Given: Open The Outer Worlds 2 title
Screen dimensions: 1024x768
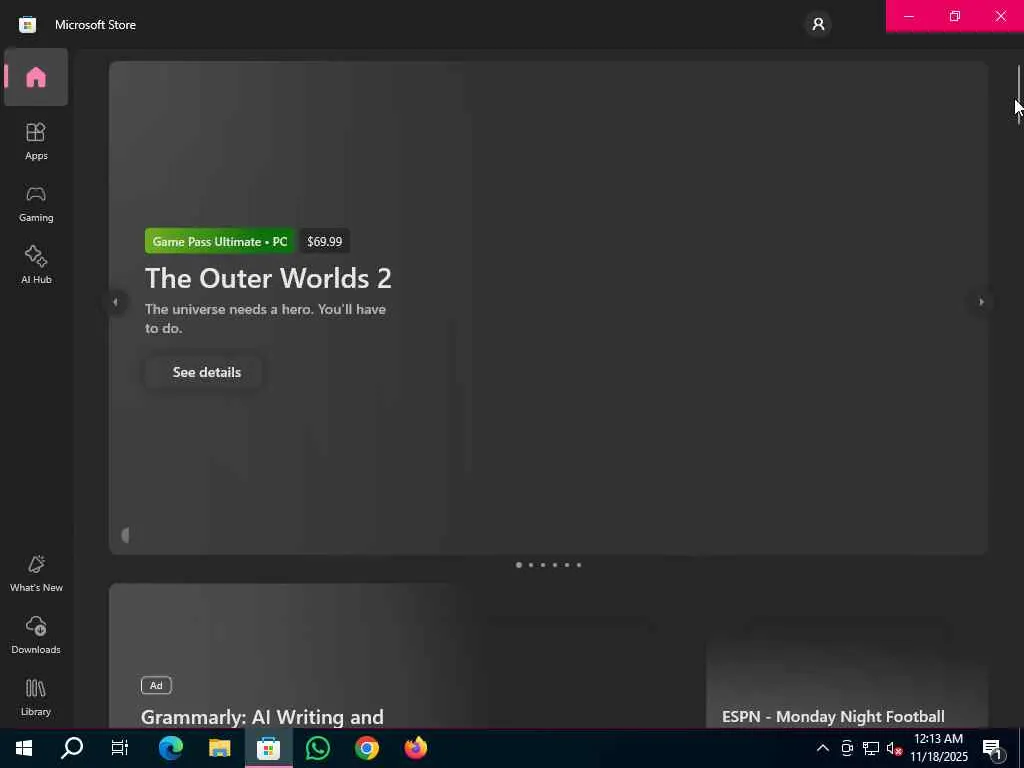Looking at the screenshot, I should [268, 278].
